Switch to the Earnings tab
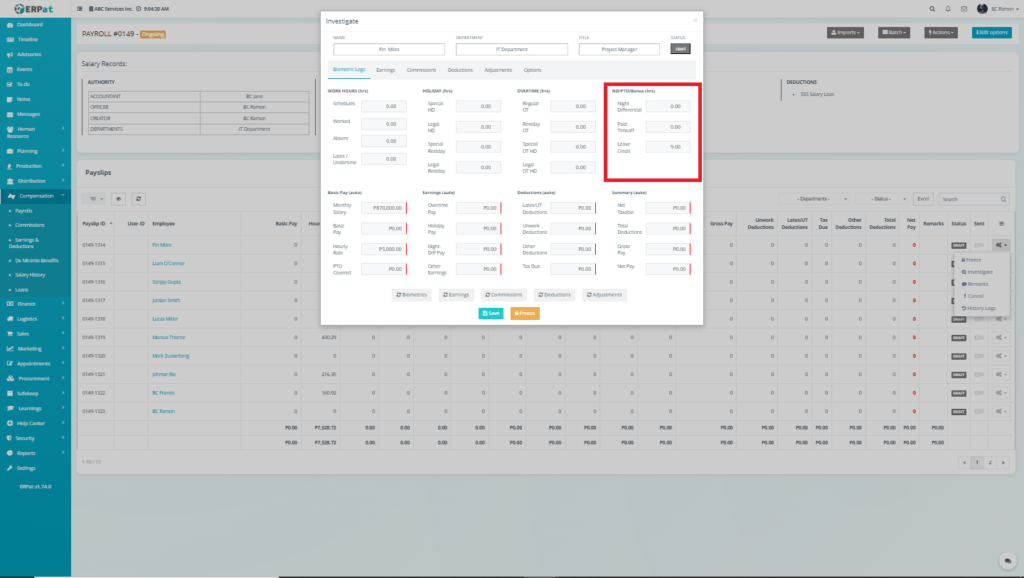 (x=385, y=70)
